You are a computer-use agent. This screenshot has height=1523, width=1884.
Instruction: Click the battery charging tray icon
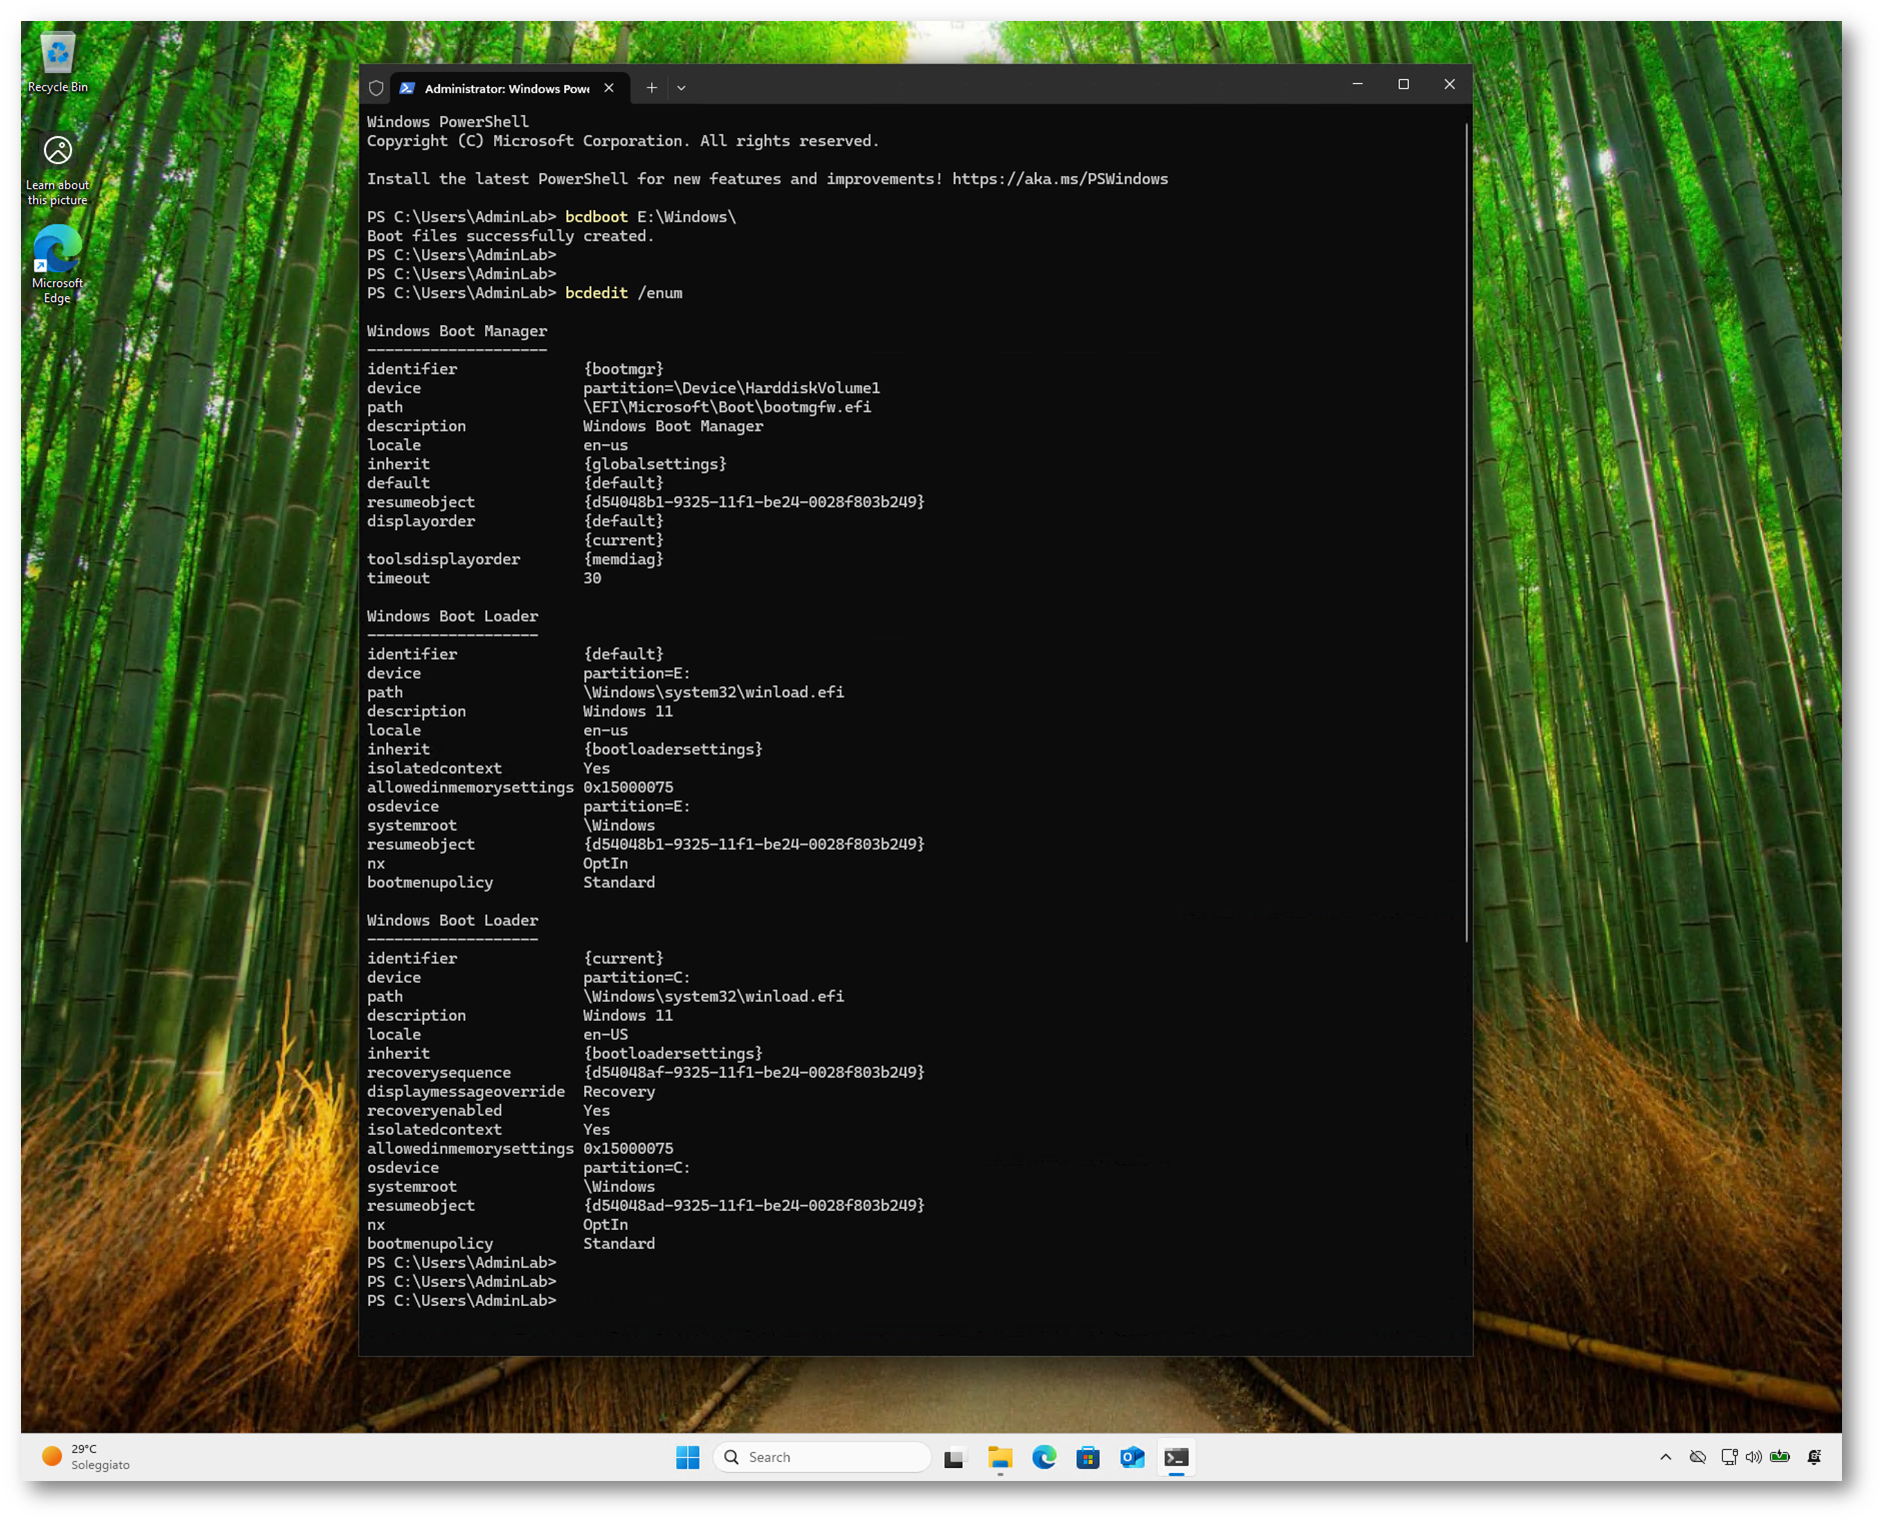[1780, 1457]
